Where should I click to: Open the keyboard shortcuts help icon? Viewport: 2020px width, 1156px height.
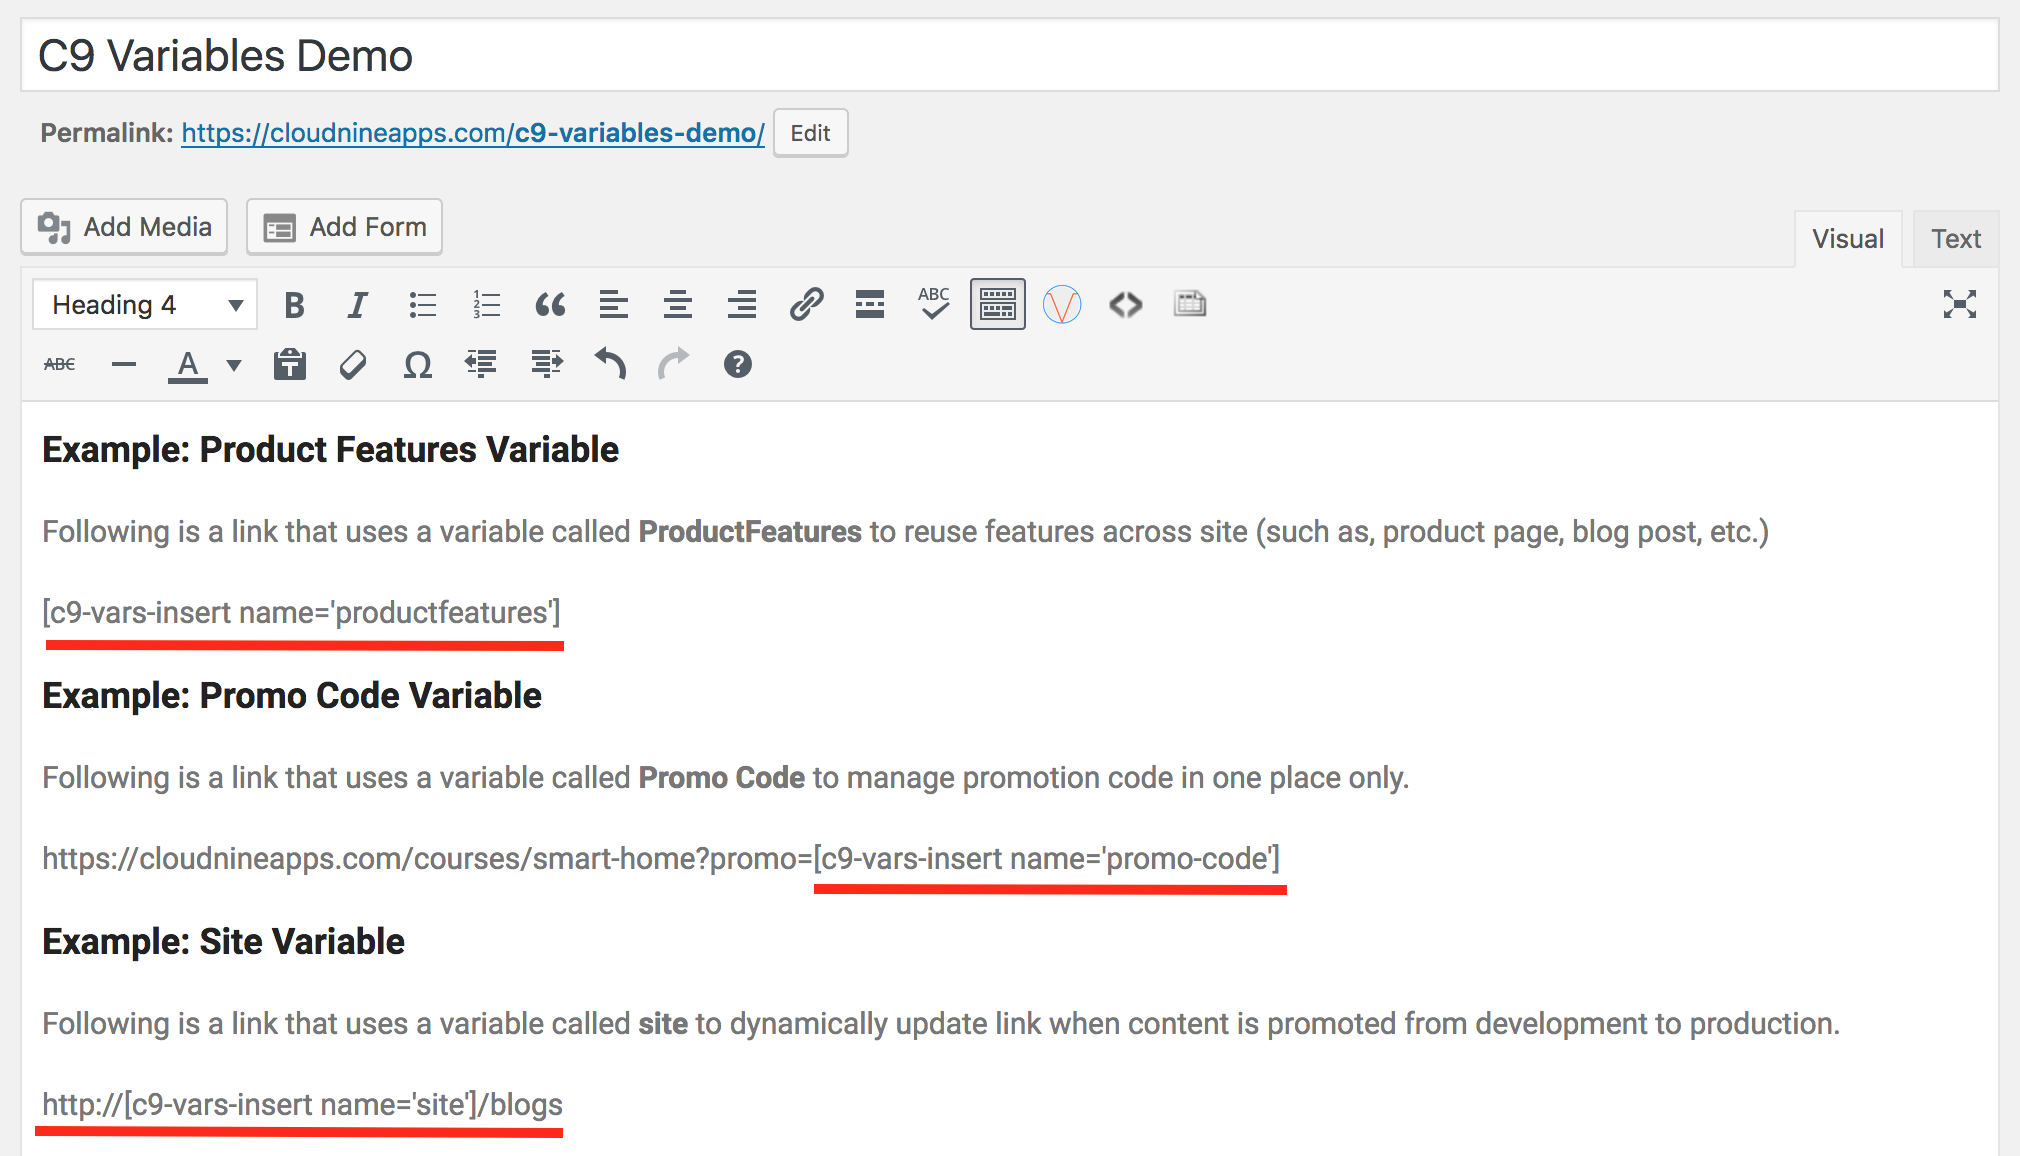pyautogui.click(x=737, y=365)
